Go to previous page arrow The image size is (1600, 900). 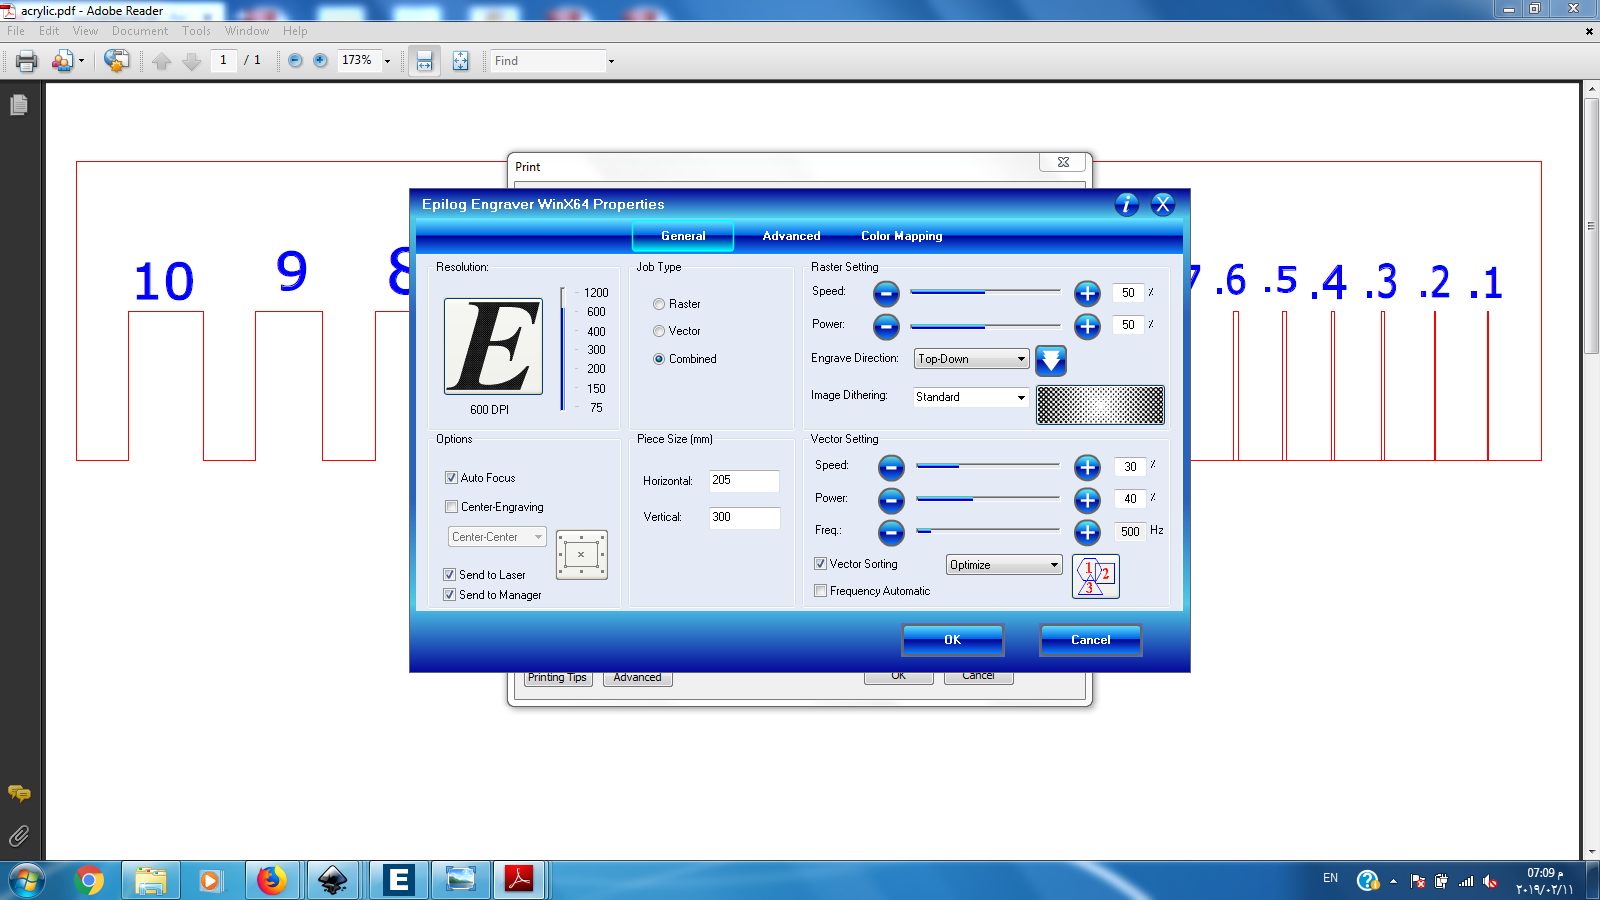click(x=162, y=61)
